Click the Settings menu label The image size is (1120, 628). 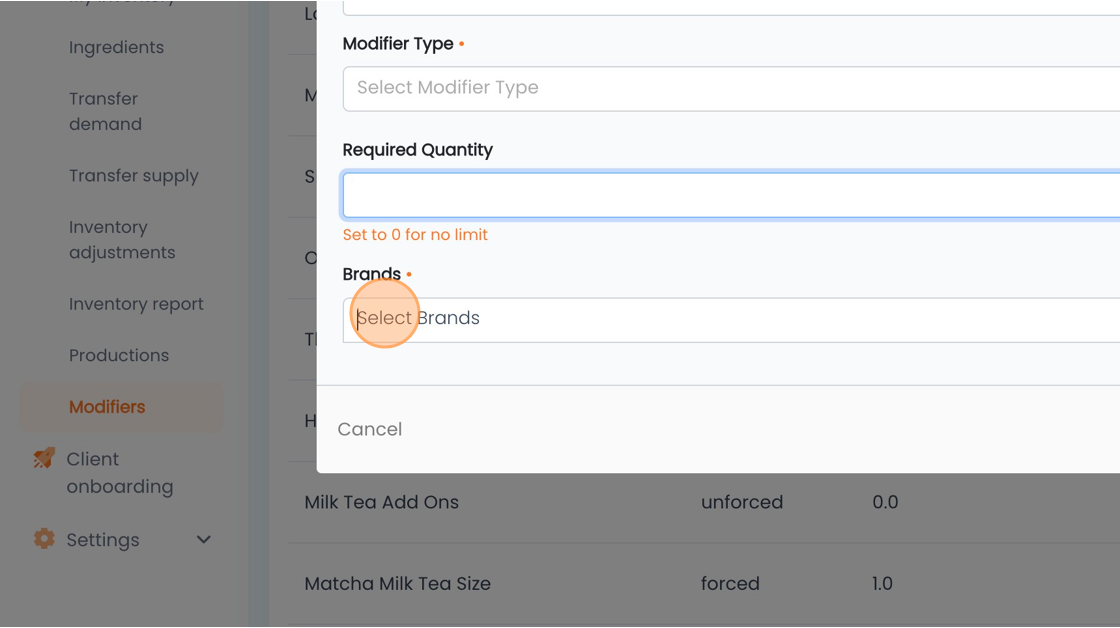[x=103, y=539]
